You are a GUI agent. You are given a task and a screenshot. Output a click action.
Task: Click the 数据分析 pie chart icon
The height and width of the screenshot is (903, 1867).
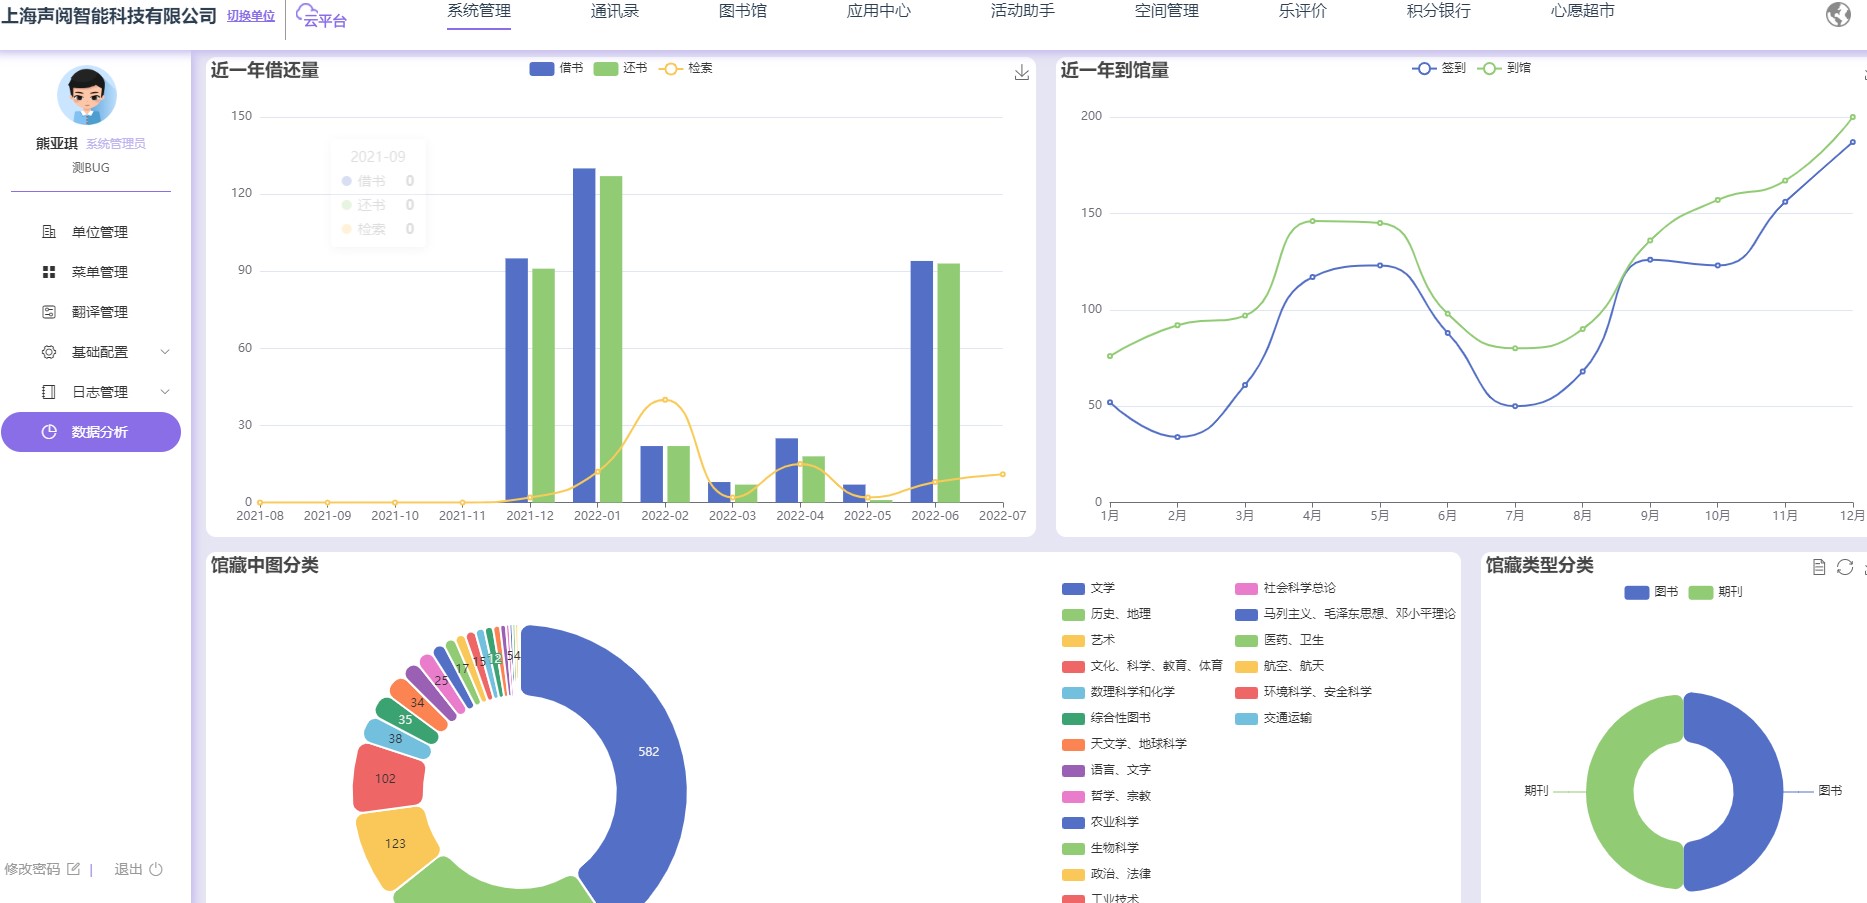tap(49, 432)
